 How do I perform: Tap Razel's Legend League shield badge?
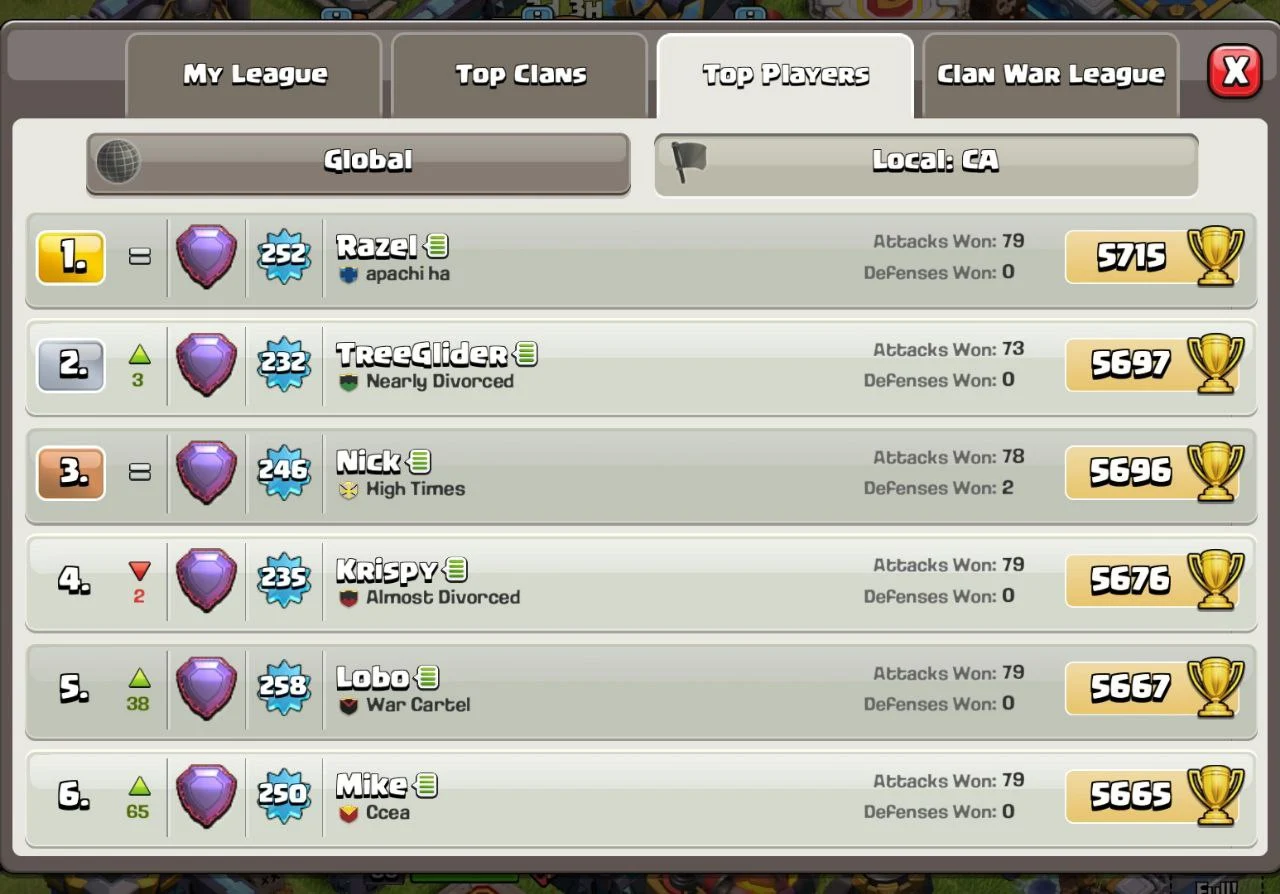point(206,256)
